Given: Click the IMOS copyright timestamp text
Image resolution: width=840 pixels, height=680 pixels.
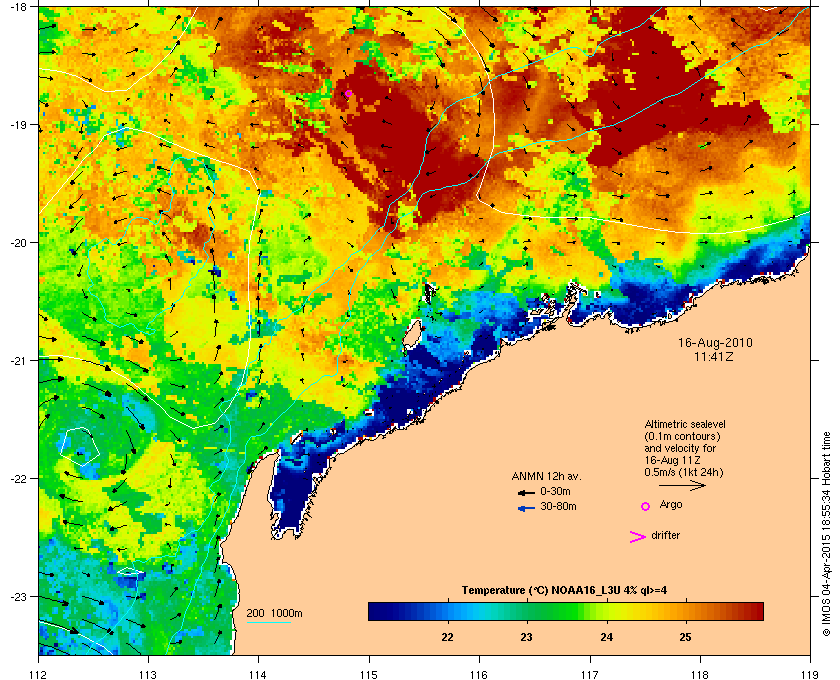Looking at the screenshot, I should [826, 535].
